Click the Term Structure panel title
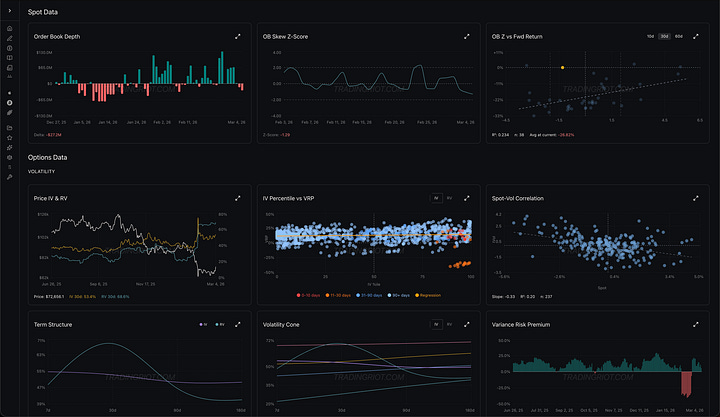Image resolution: width=720 pixels, height=417 pixels. coord(53,324)
